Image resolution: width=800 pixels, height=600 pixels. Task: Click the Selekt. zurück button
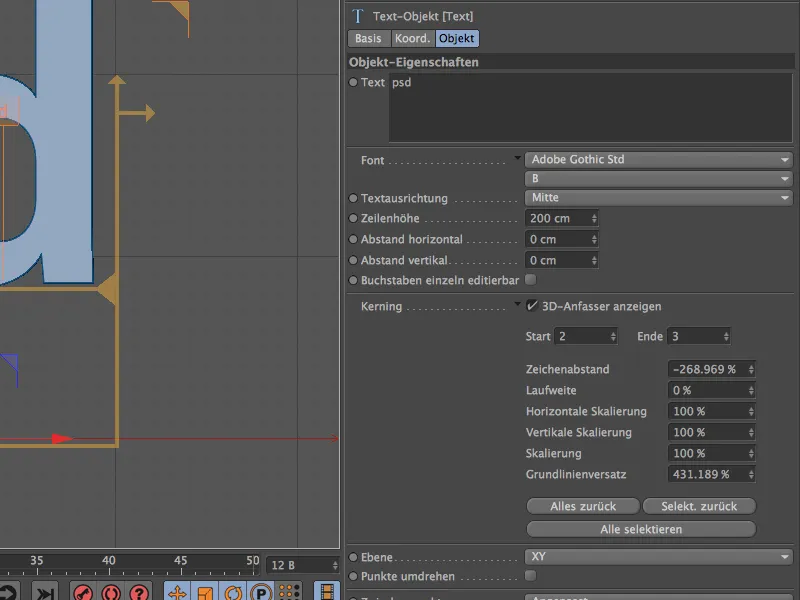click(699, 506)
